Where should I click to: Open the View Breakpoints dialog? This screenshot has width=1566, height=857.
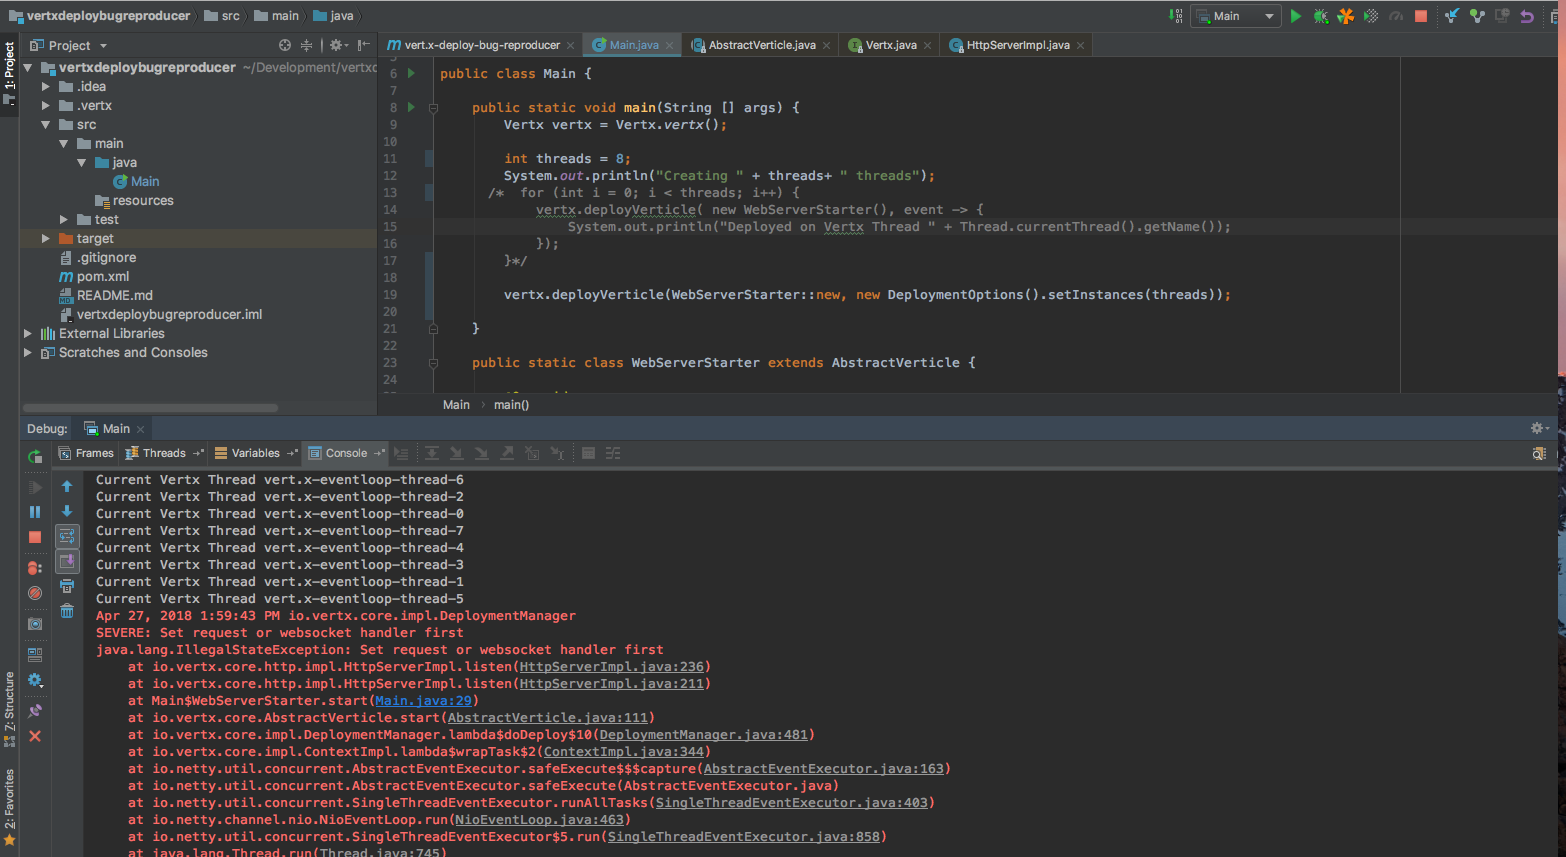(35, 566)
